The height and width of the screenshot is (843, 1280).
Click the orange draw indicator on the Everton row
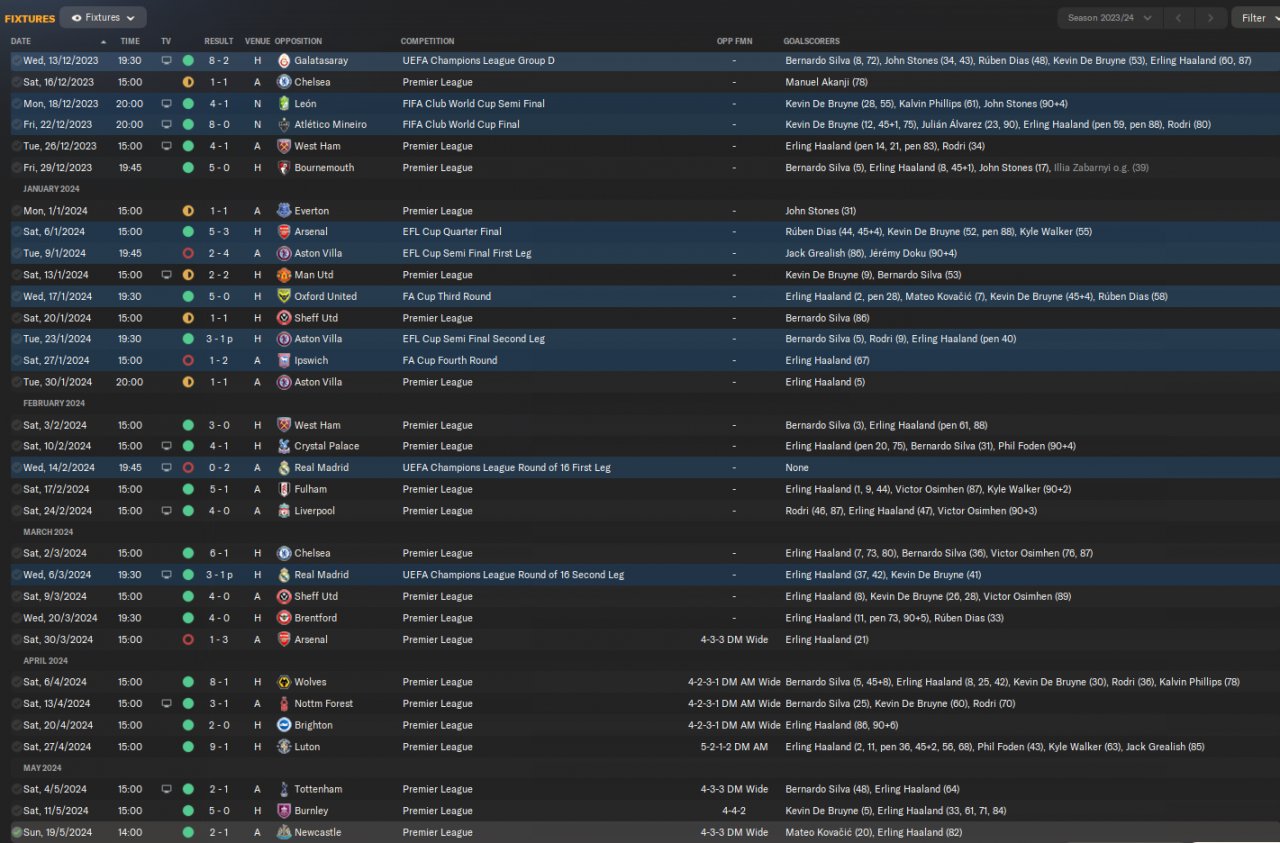tap(188, 211)
